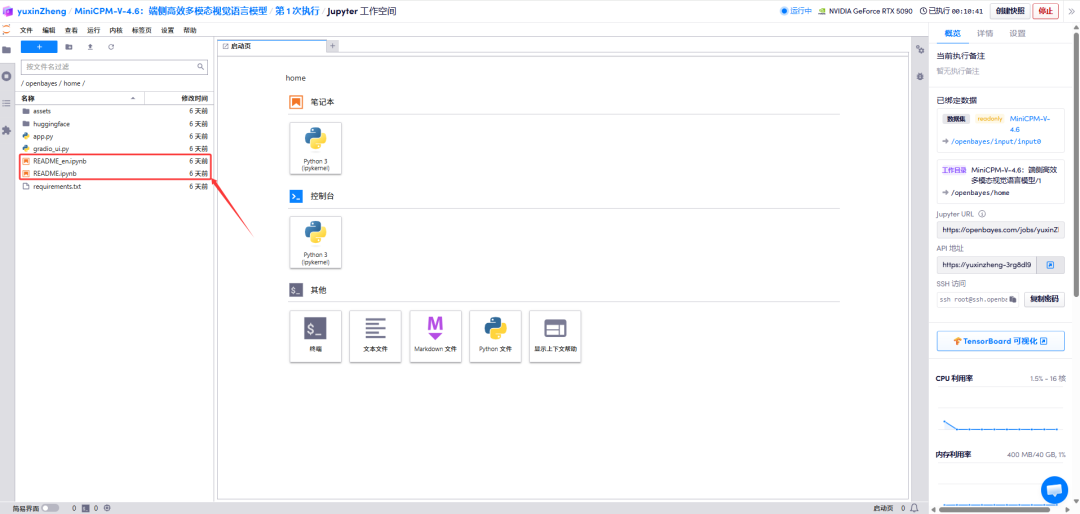Add a new launcher tab with plus
Screen dimensions: 1080x514
pos(332,45)
